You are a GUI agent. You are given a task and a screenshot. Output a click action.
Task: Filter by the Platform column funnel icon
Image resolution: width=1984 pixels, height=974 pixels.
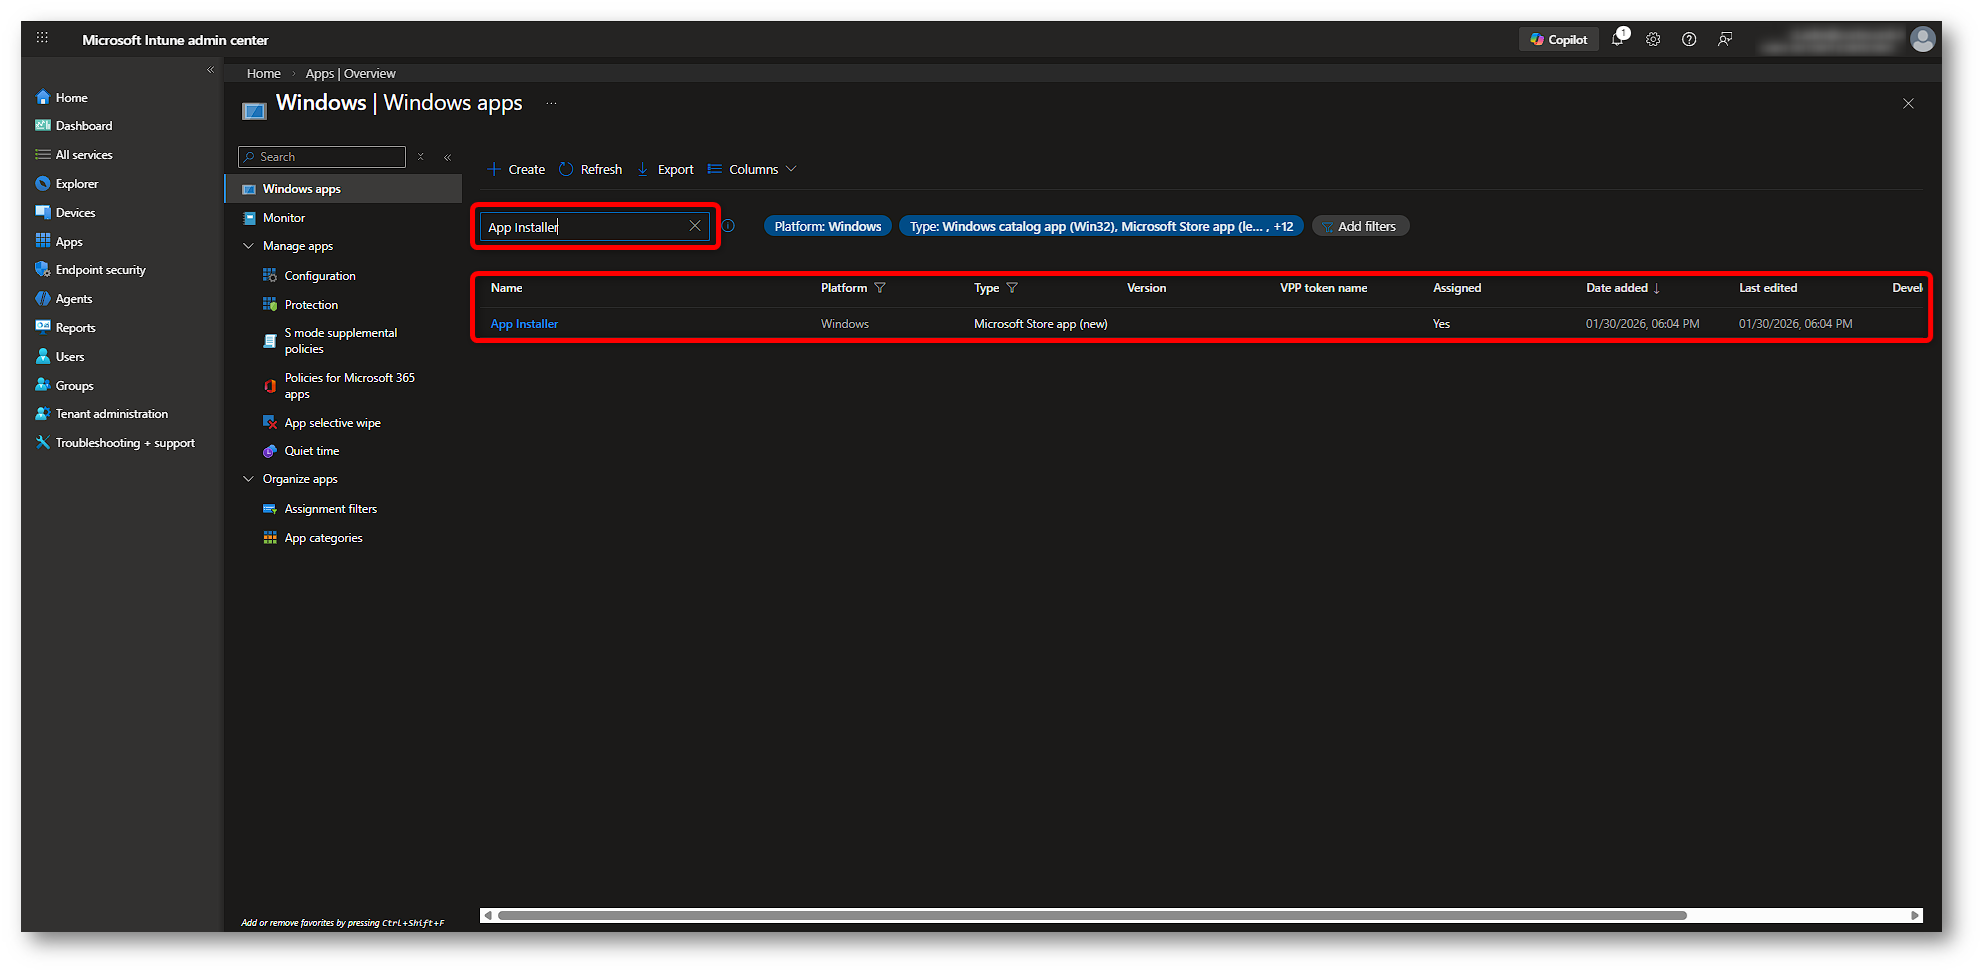pyautogui.click(x=880, y=288)
